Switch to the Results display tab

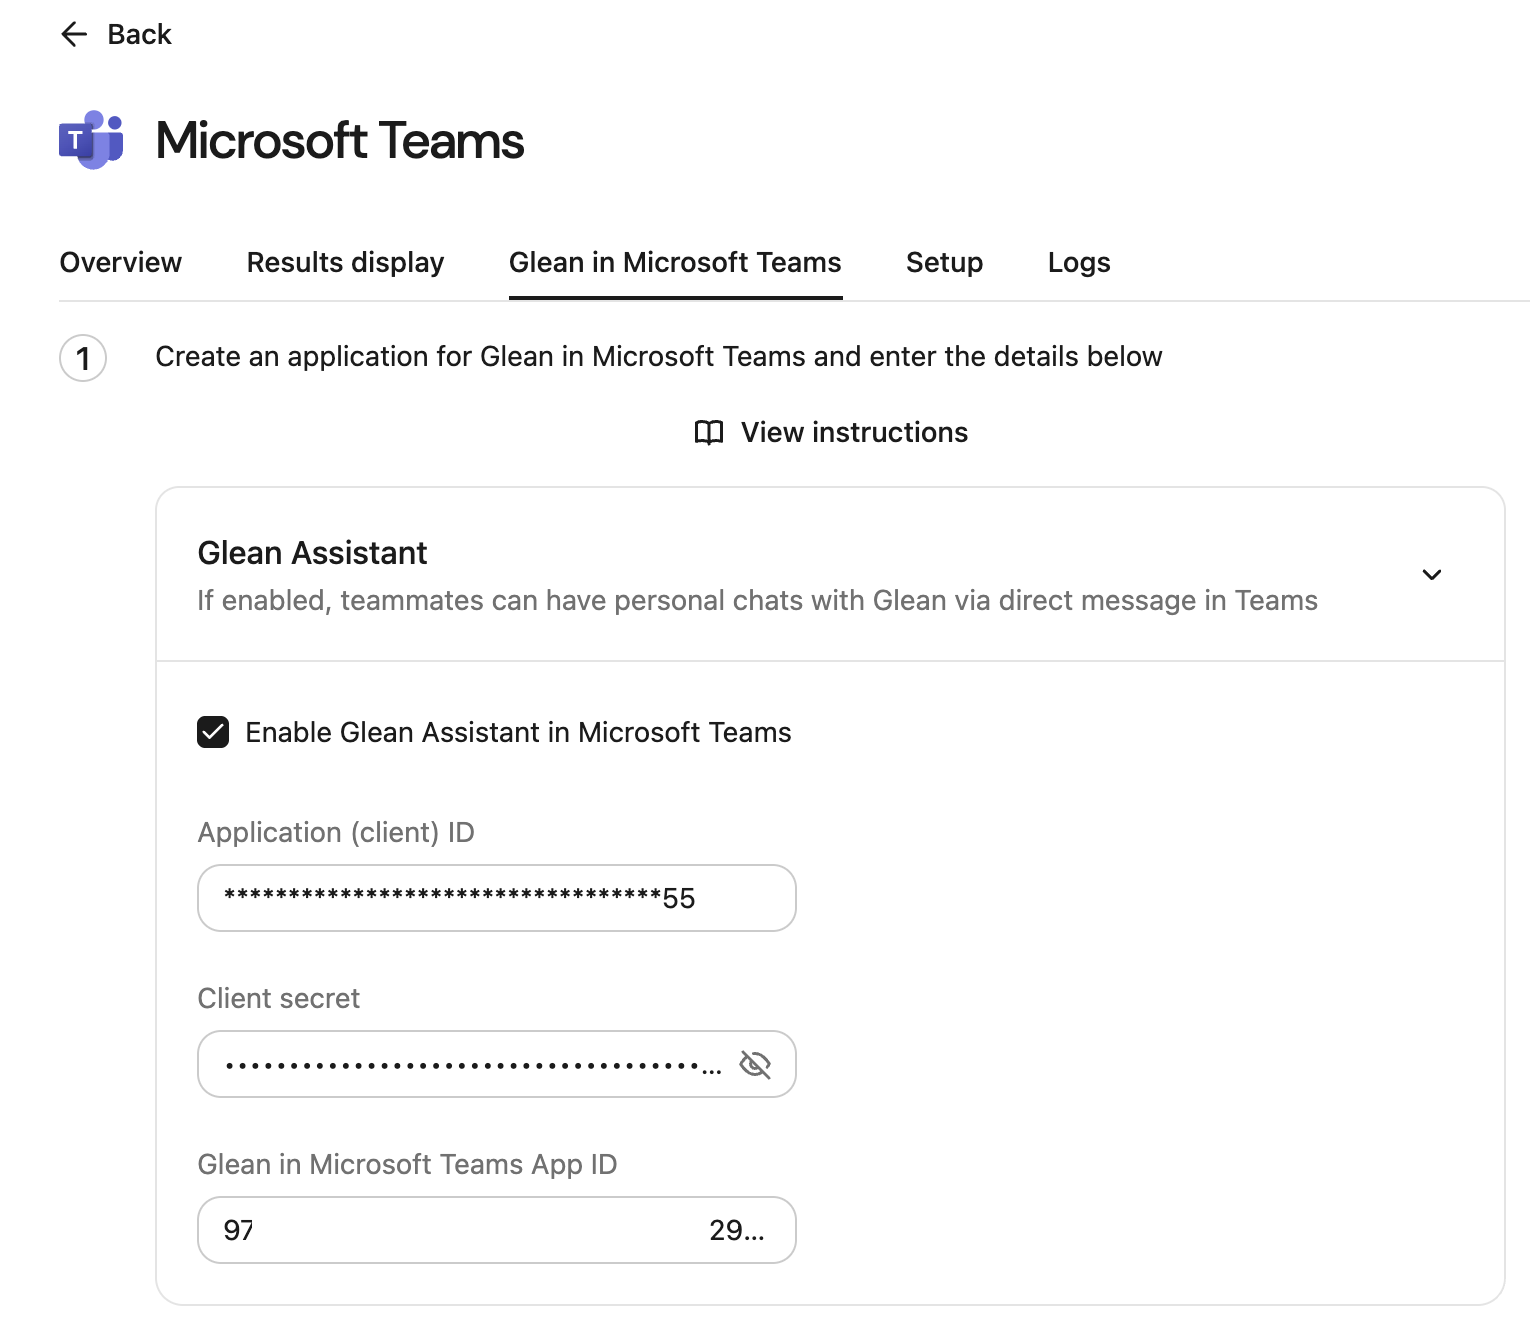click(x=345, y=262)
